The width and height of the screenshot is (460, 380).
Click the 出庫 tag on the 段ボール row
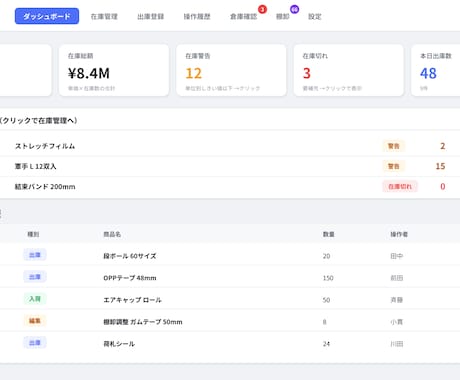tap(35, 255)
